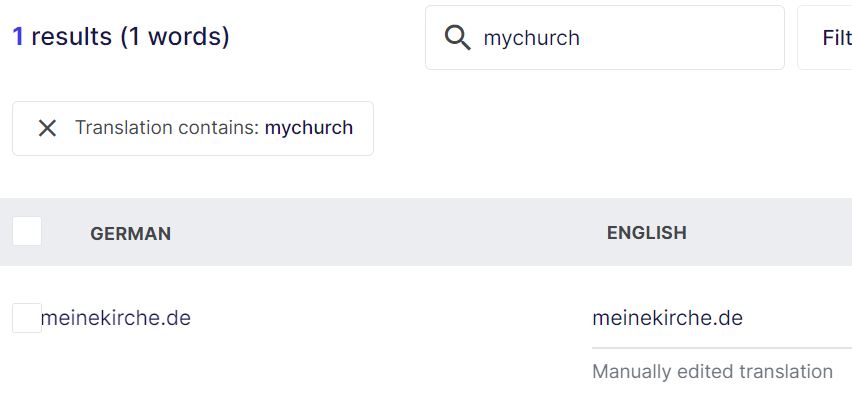The width and height of the screenshot is (852, 416).
Task: Sort by the ENGLISH column header
Action: pos(646,233)
